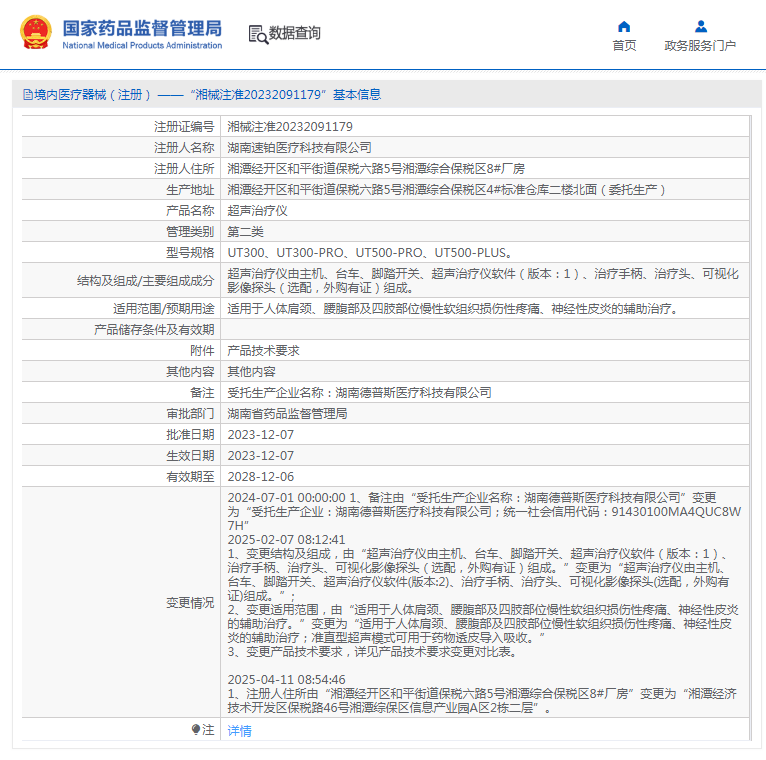
Task: Click 湖南省药品监督管理局 approval department
Action: (x=287, y=414)
